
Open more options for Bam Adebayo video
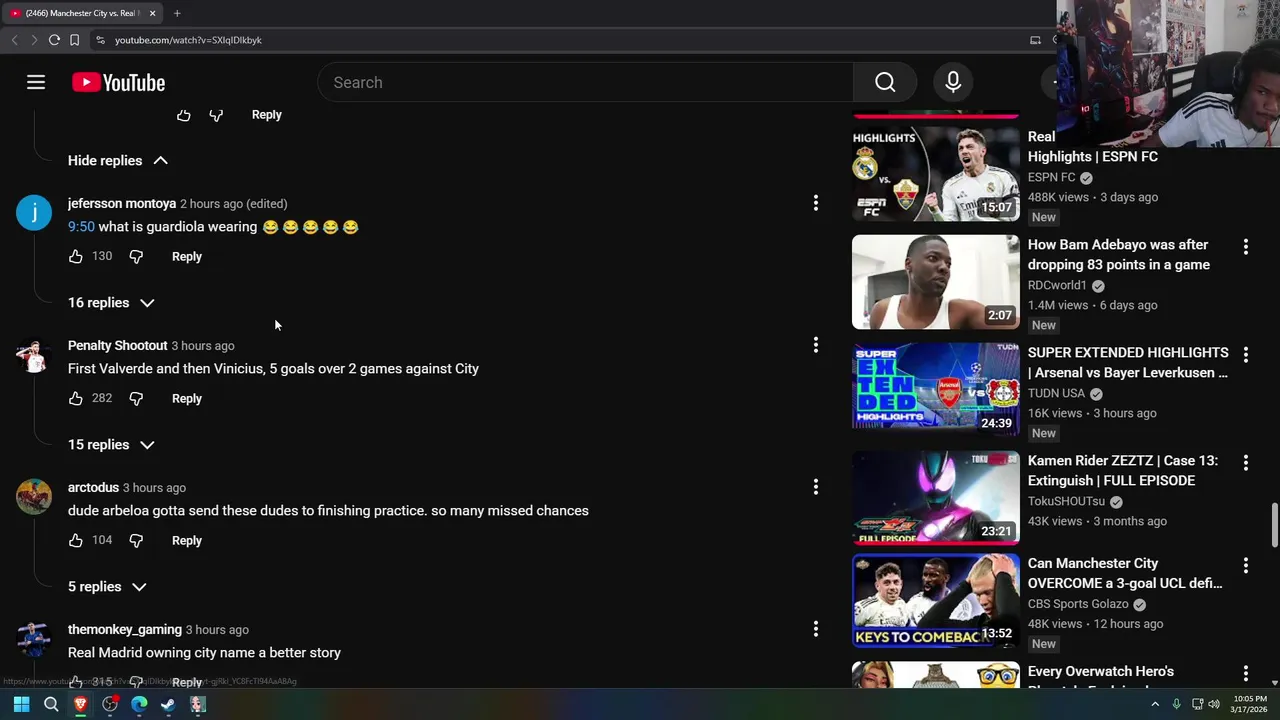(1246, 246)
